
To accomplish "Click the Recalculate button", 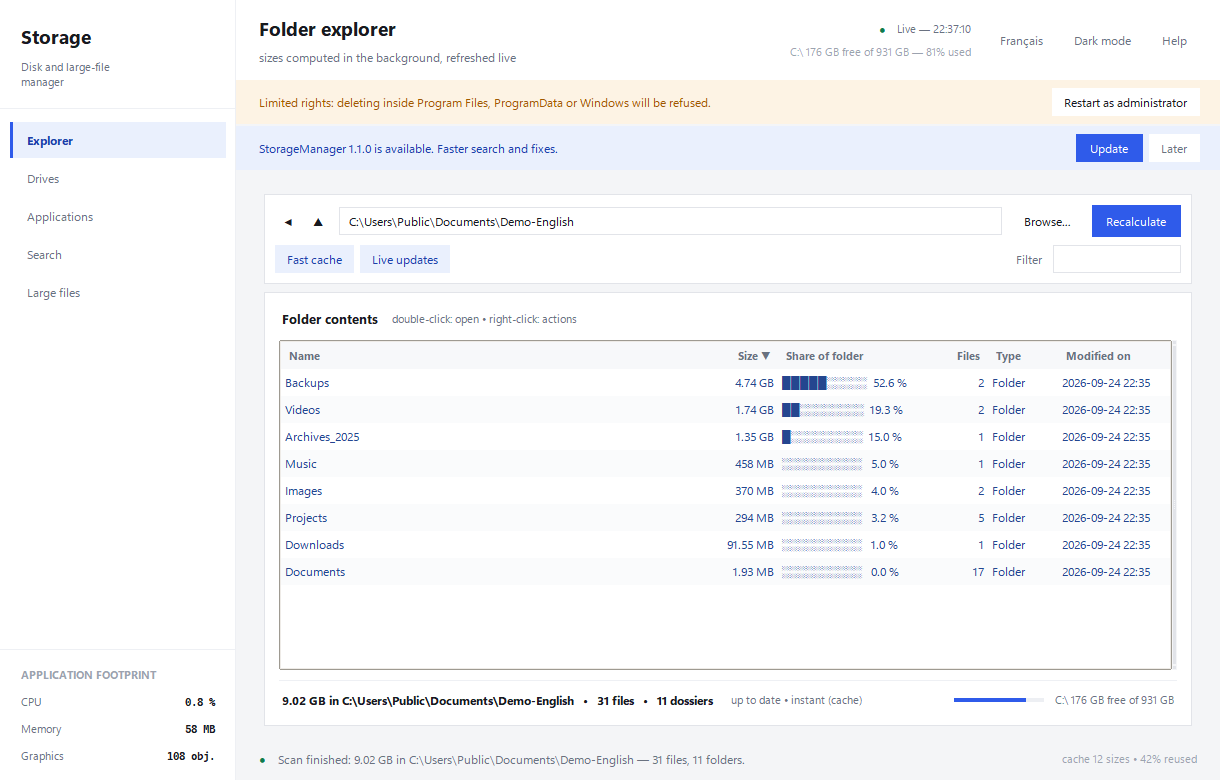I will coord(1136,222).
